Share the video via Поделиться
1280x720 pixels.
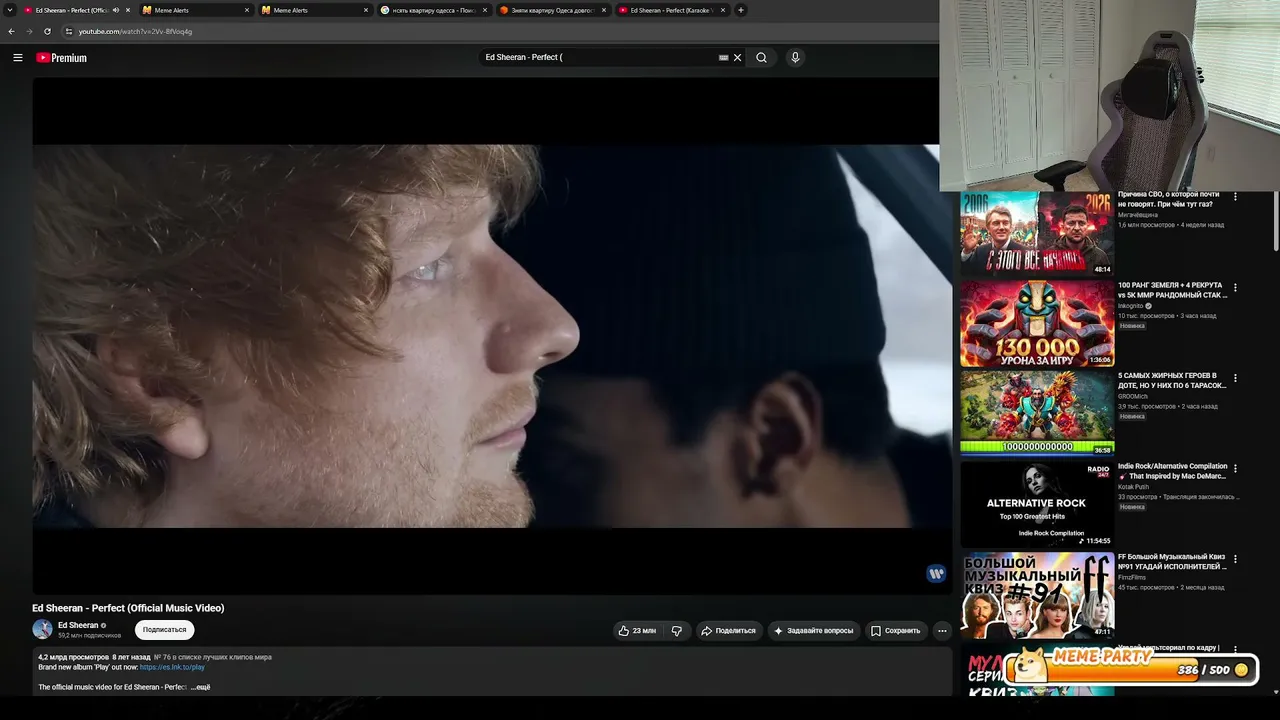point(728,631)
